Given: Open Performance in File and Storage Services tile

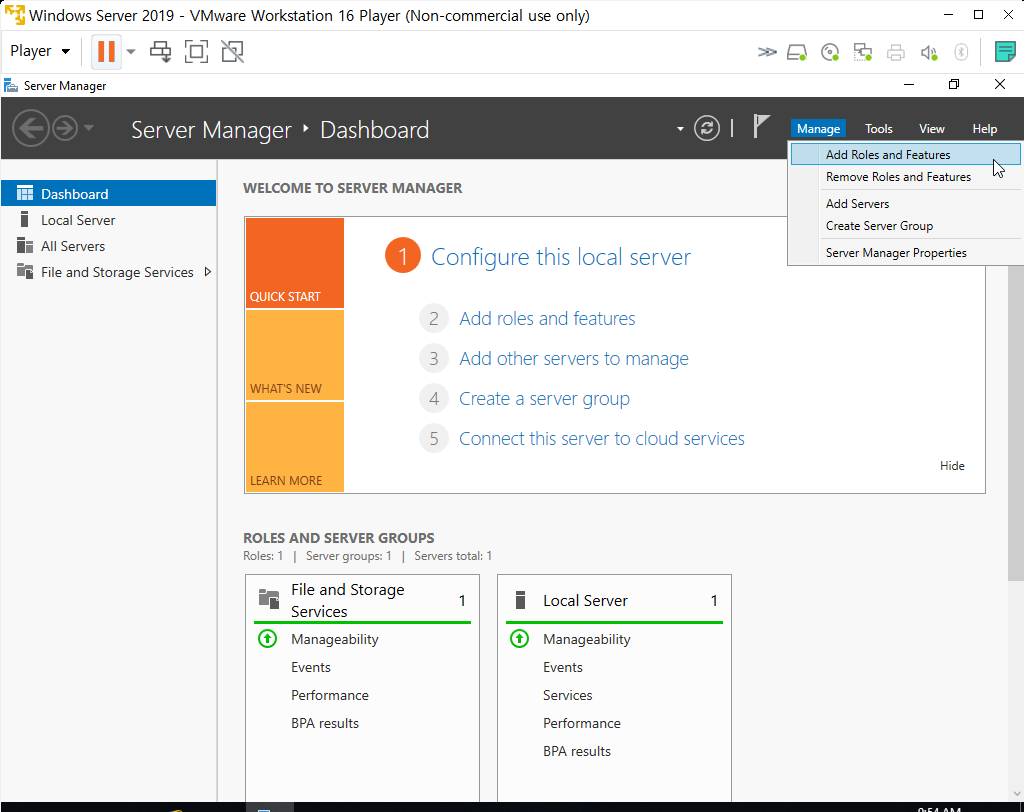Looking at the screenshot, I should click(x=330, y=695).
